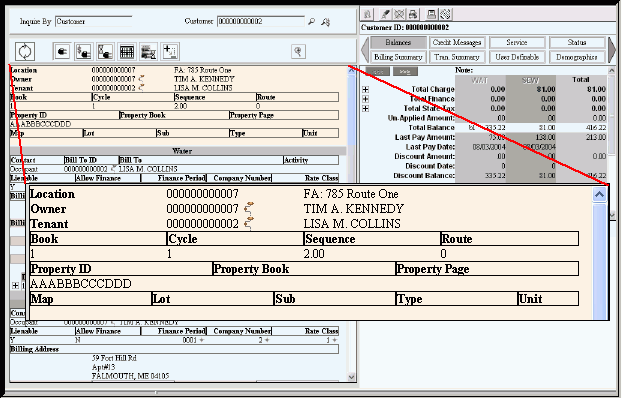Open the grid table icon

pyautogui.click(x=127, y=52)
